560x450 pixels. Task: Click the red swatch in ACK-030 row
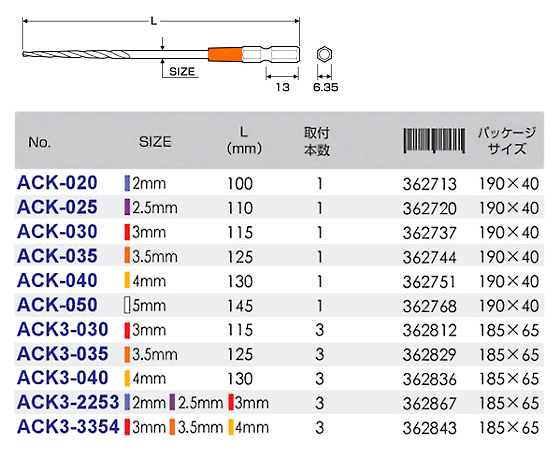pos(127,232)
